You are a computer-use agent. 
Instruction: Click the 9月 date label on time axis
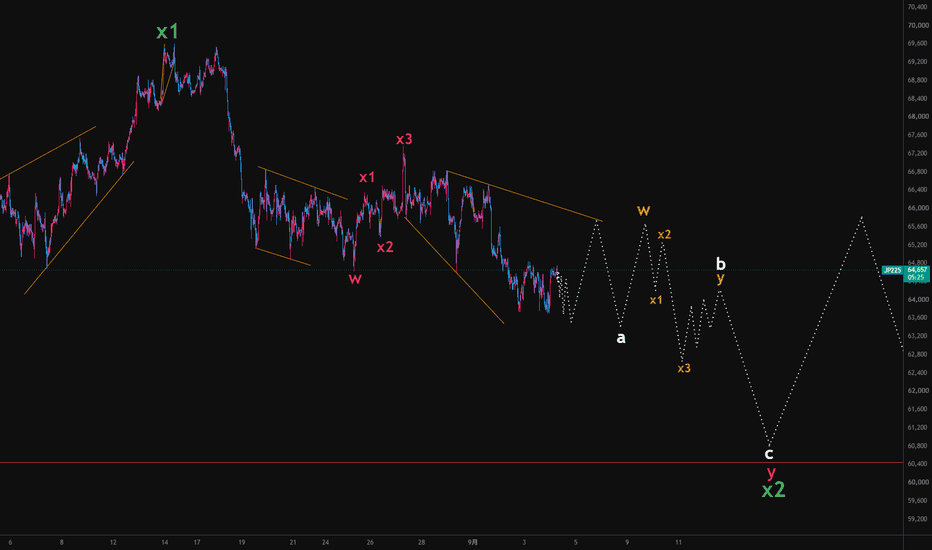[x=473, y=542]
